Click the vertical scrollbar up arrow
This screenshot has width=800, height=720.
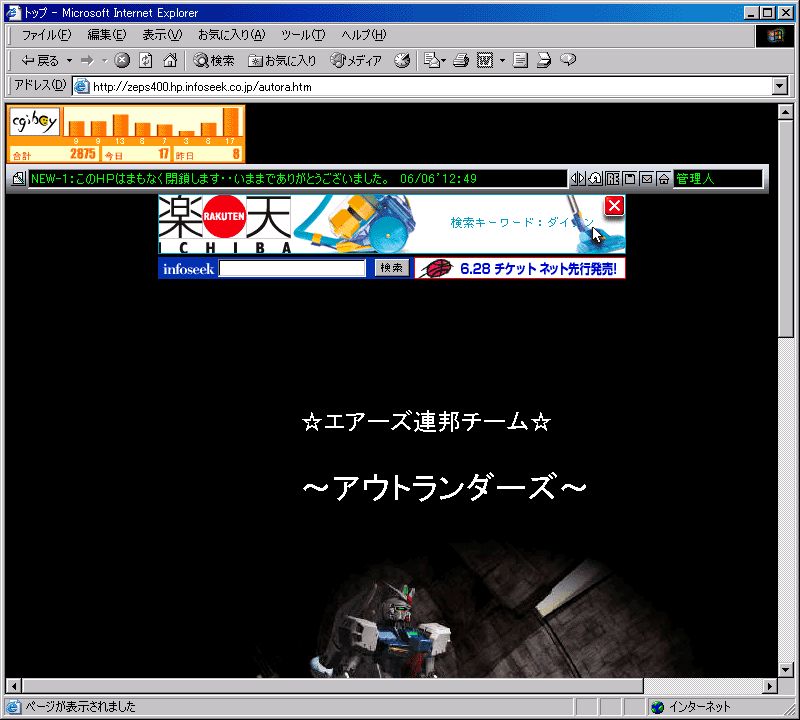(785, 112)
